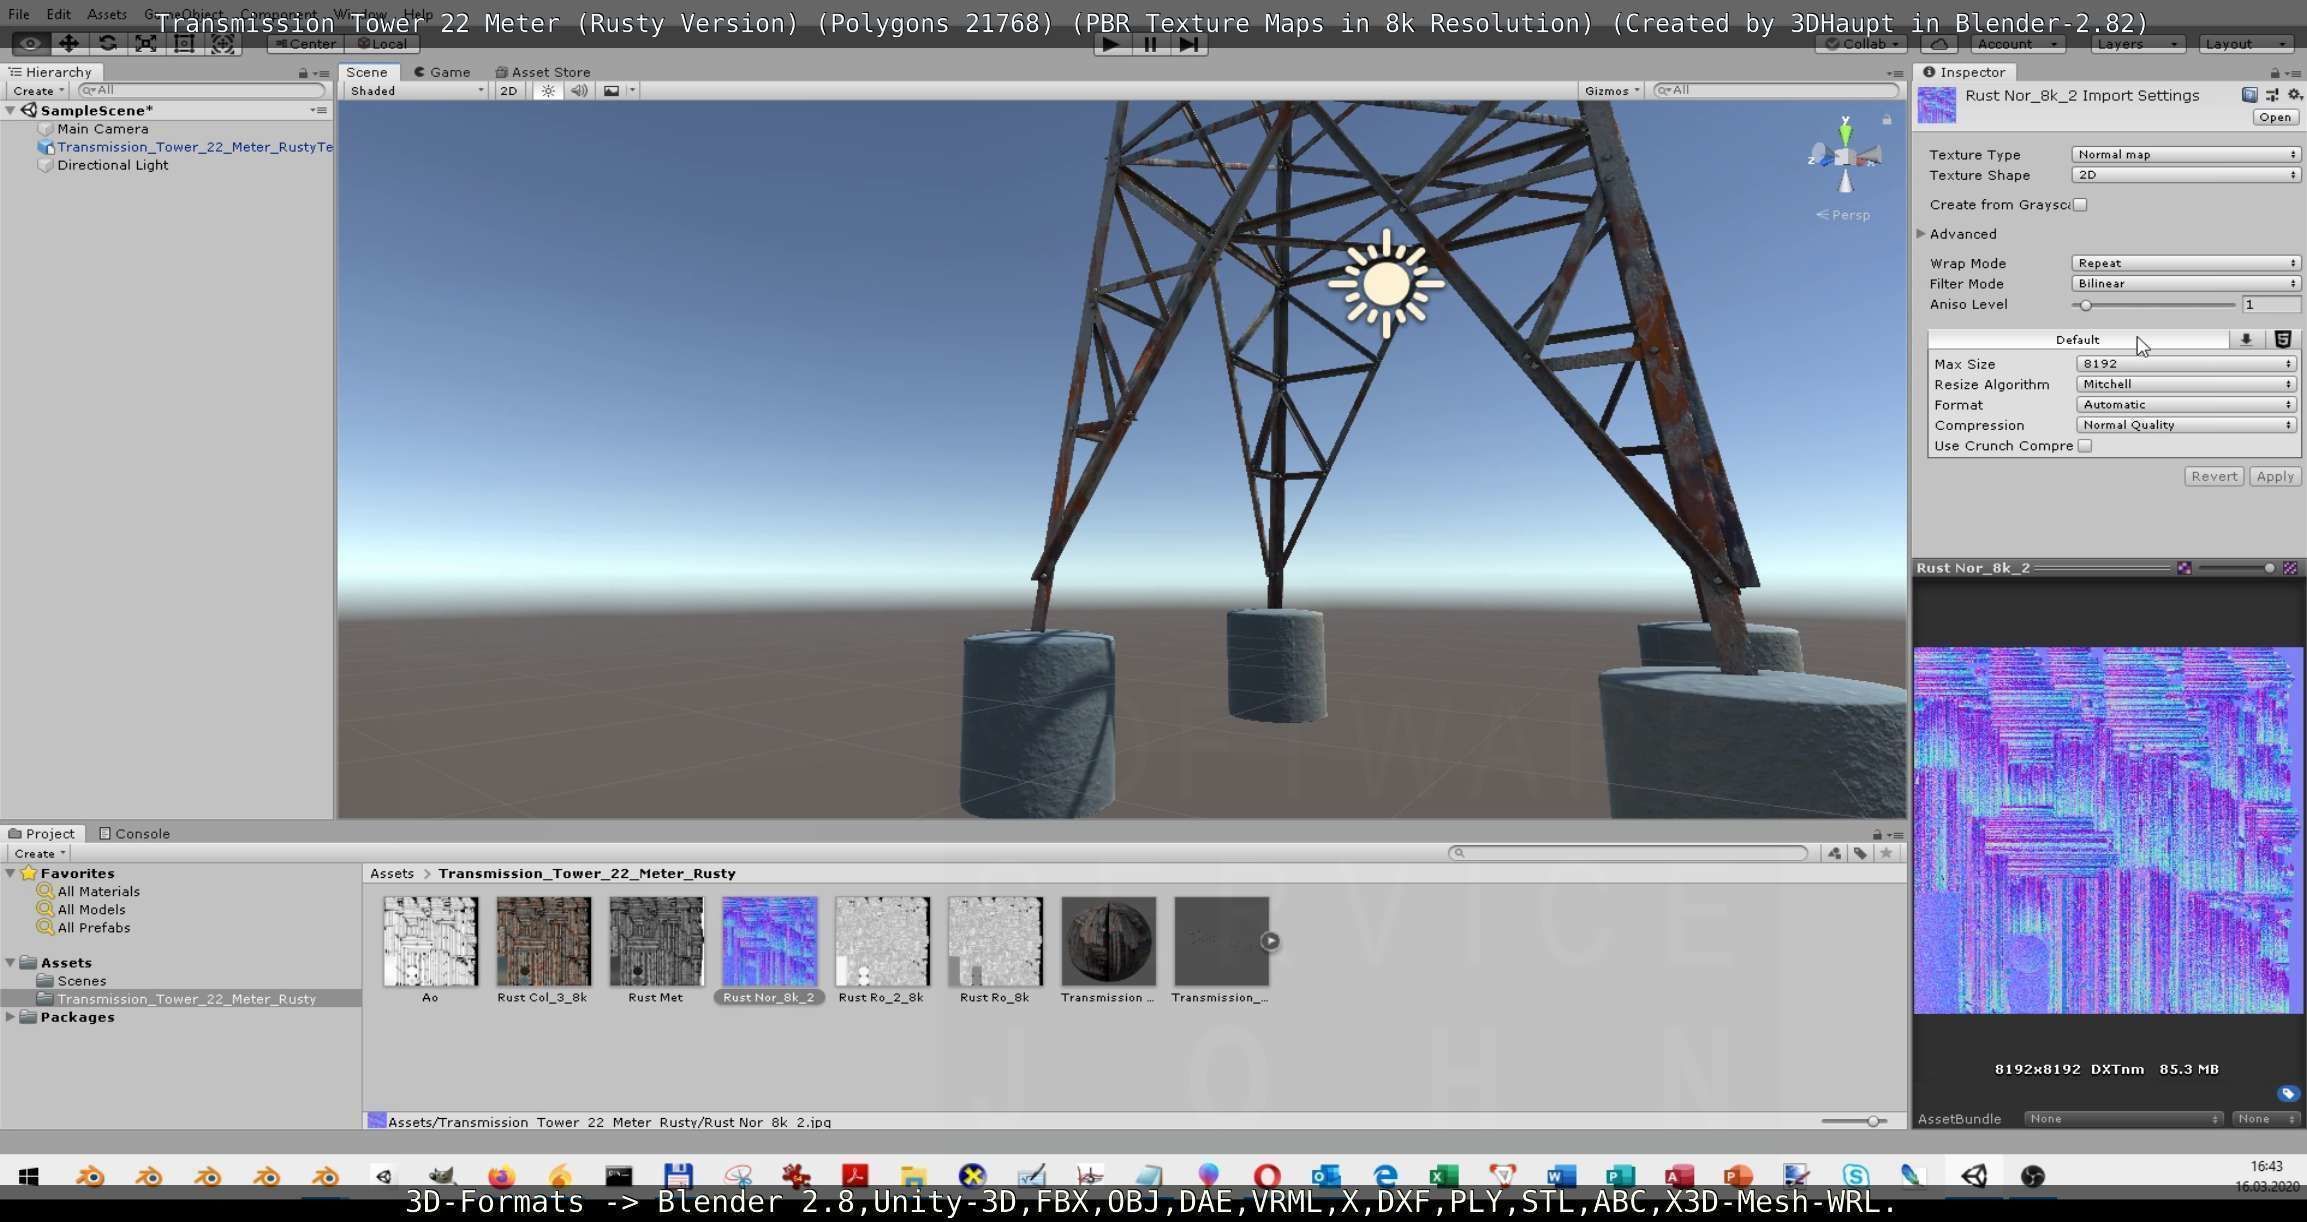Select the Move tool in toolbar

pyautogui.click(x=68, y=44)
